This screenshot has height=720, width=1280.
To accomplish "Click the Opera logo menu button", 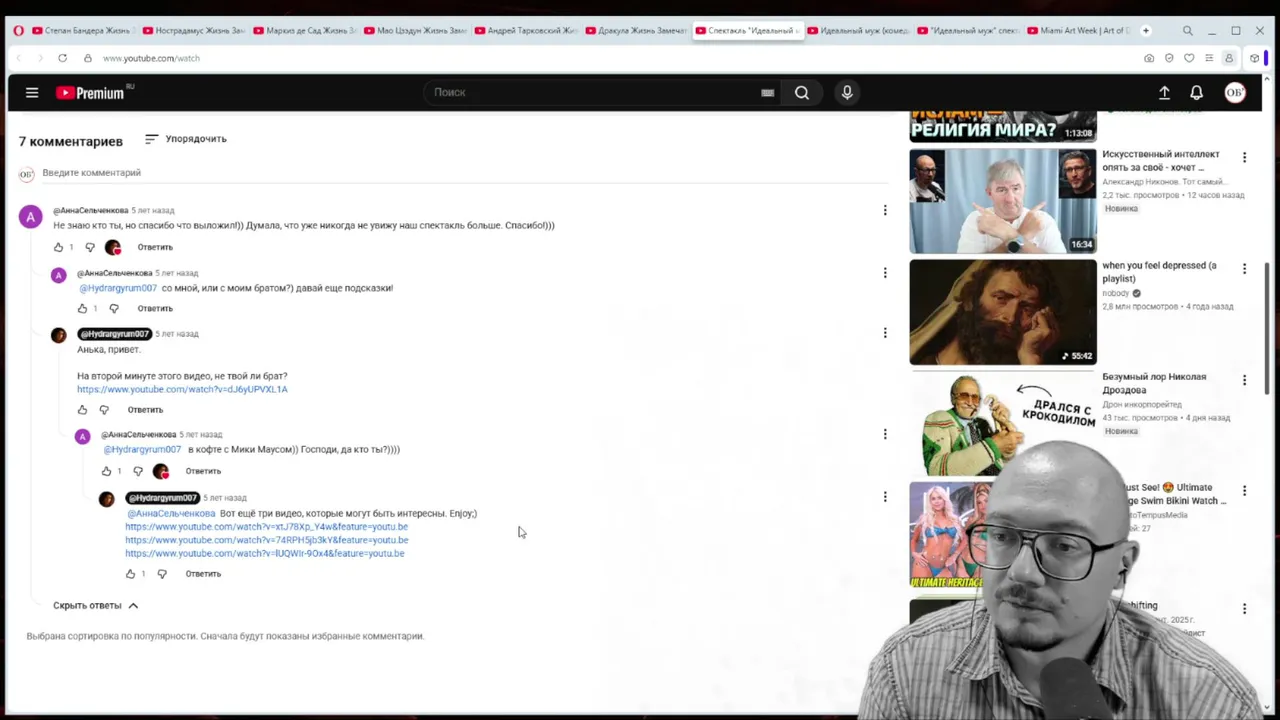I will coord(18,31).
